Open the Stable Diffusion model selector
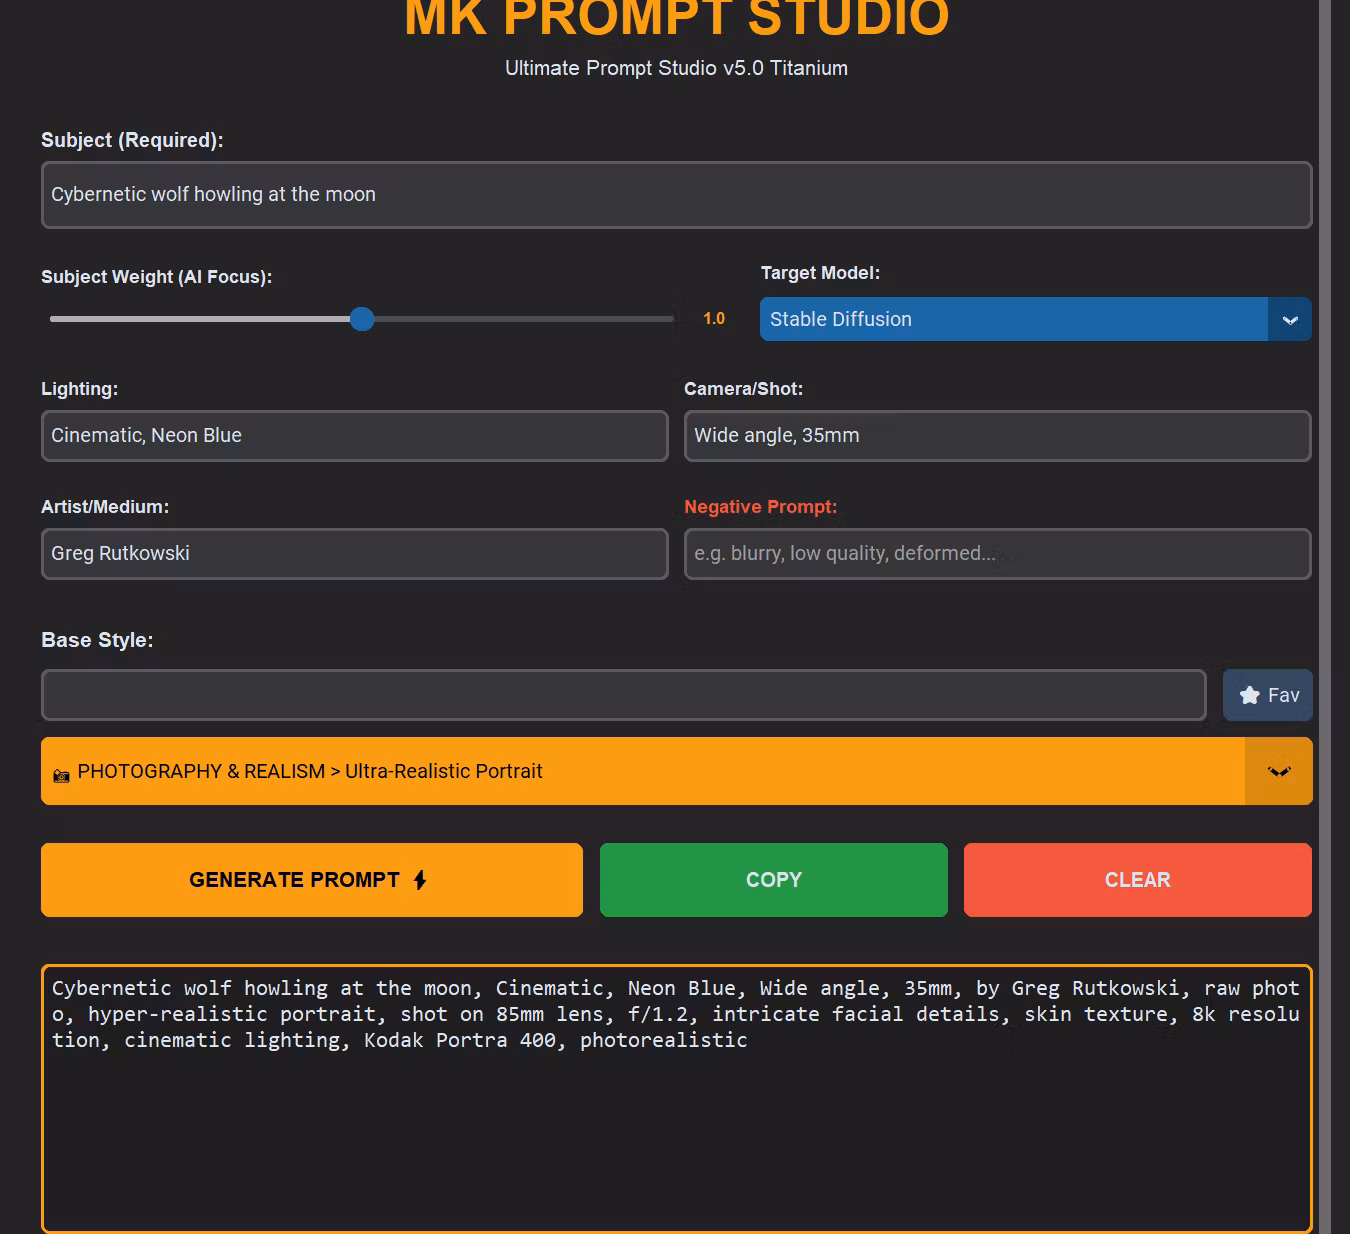The height and width of the screenshot is (1234, 1350). click(1013, 320)
